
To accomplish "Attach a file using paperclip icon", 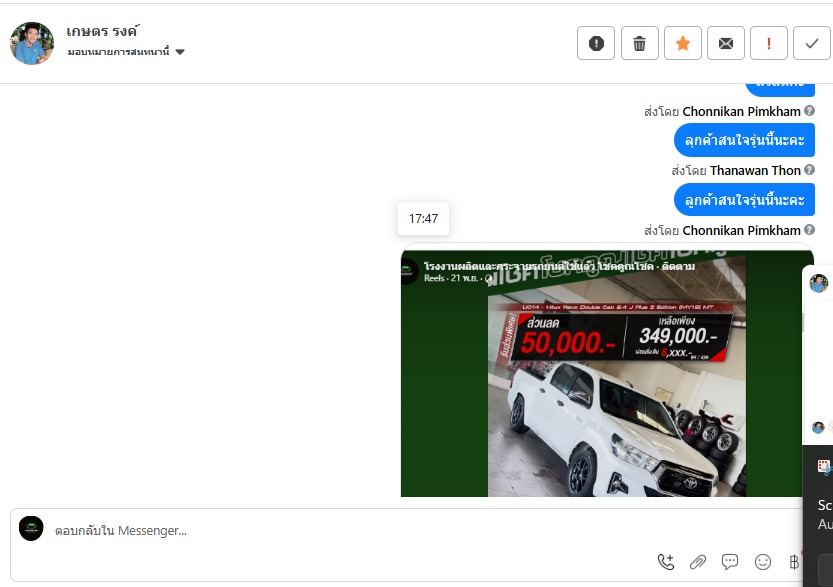I will click(x=698, y=562).
